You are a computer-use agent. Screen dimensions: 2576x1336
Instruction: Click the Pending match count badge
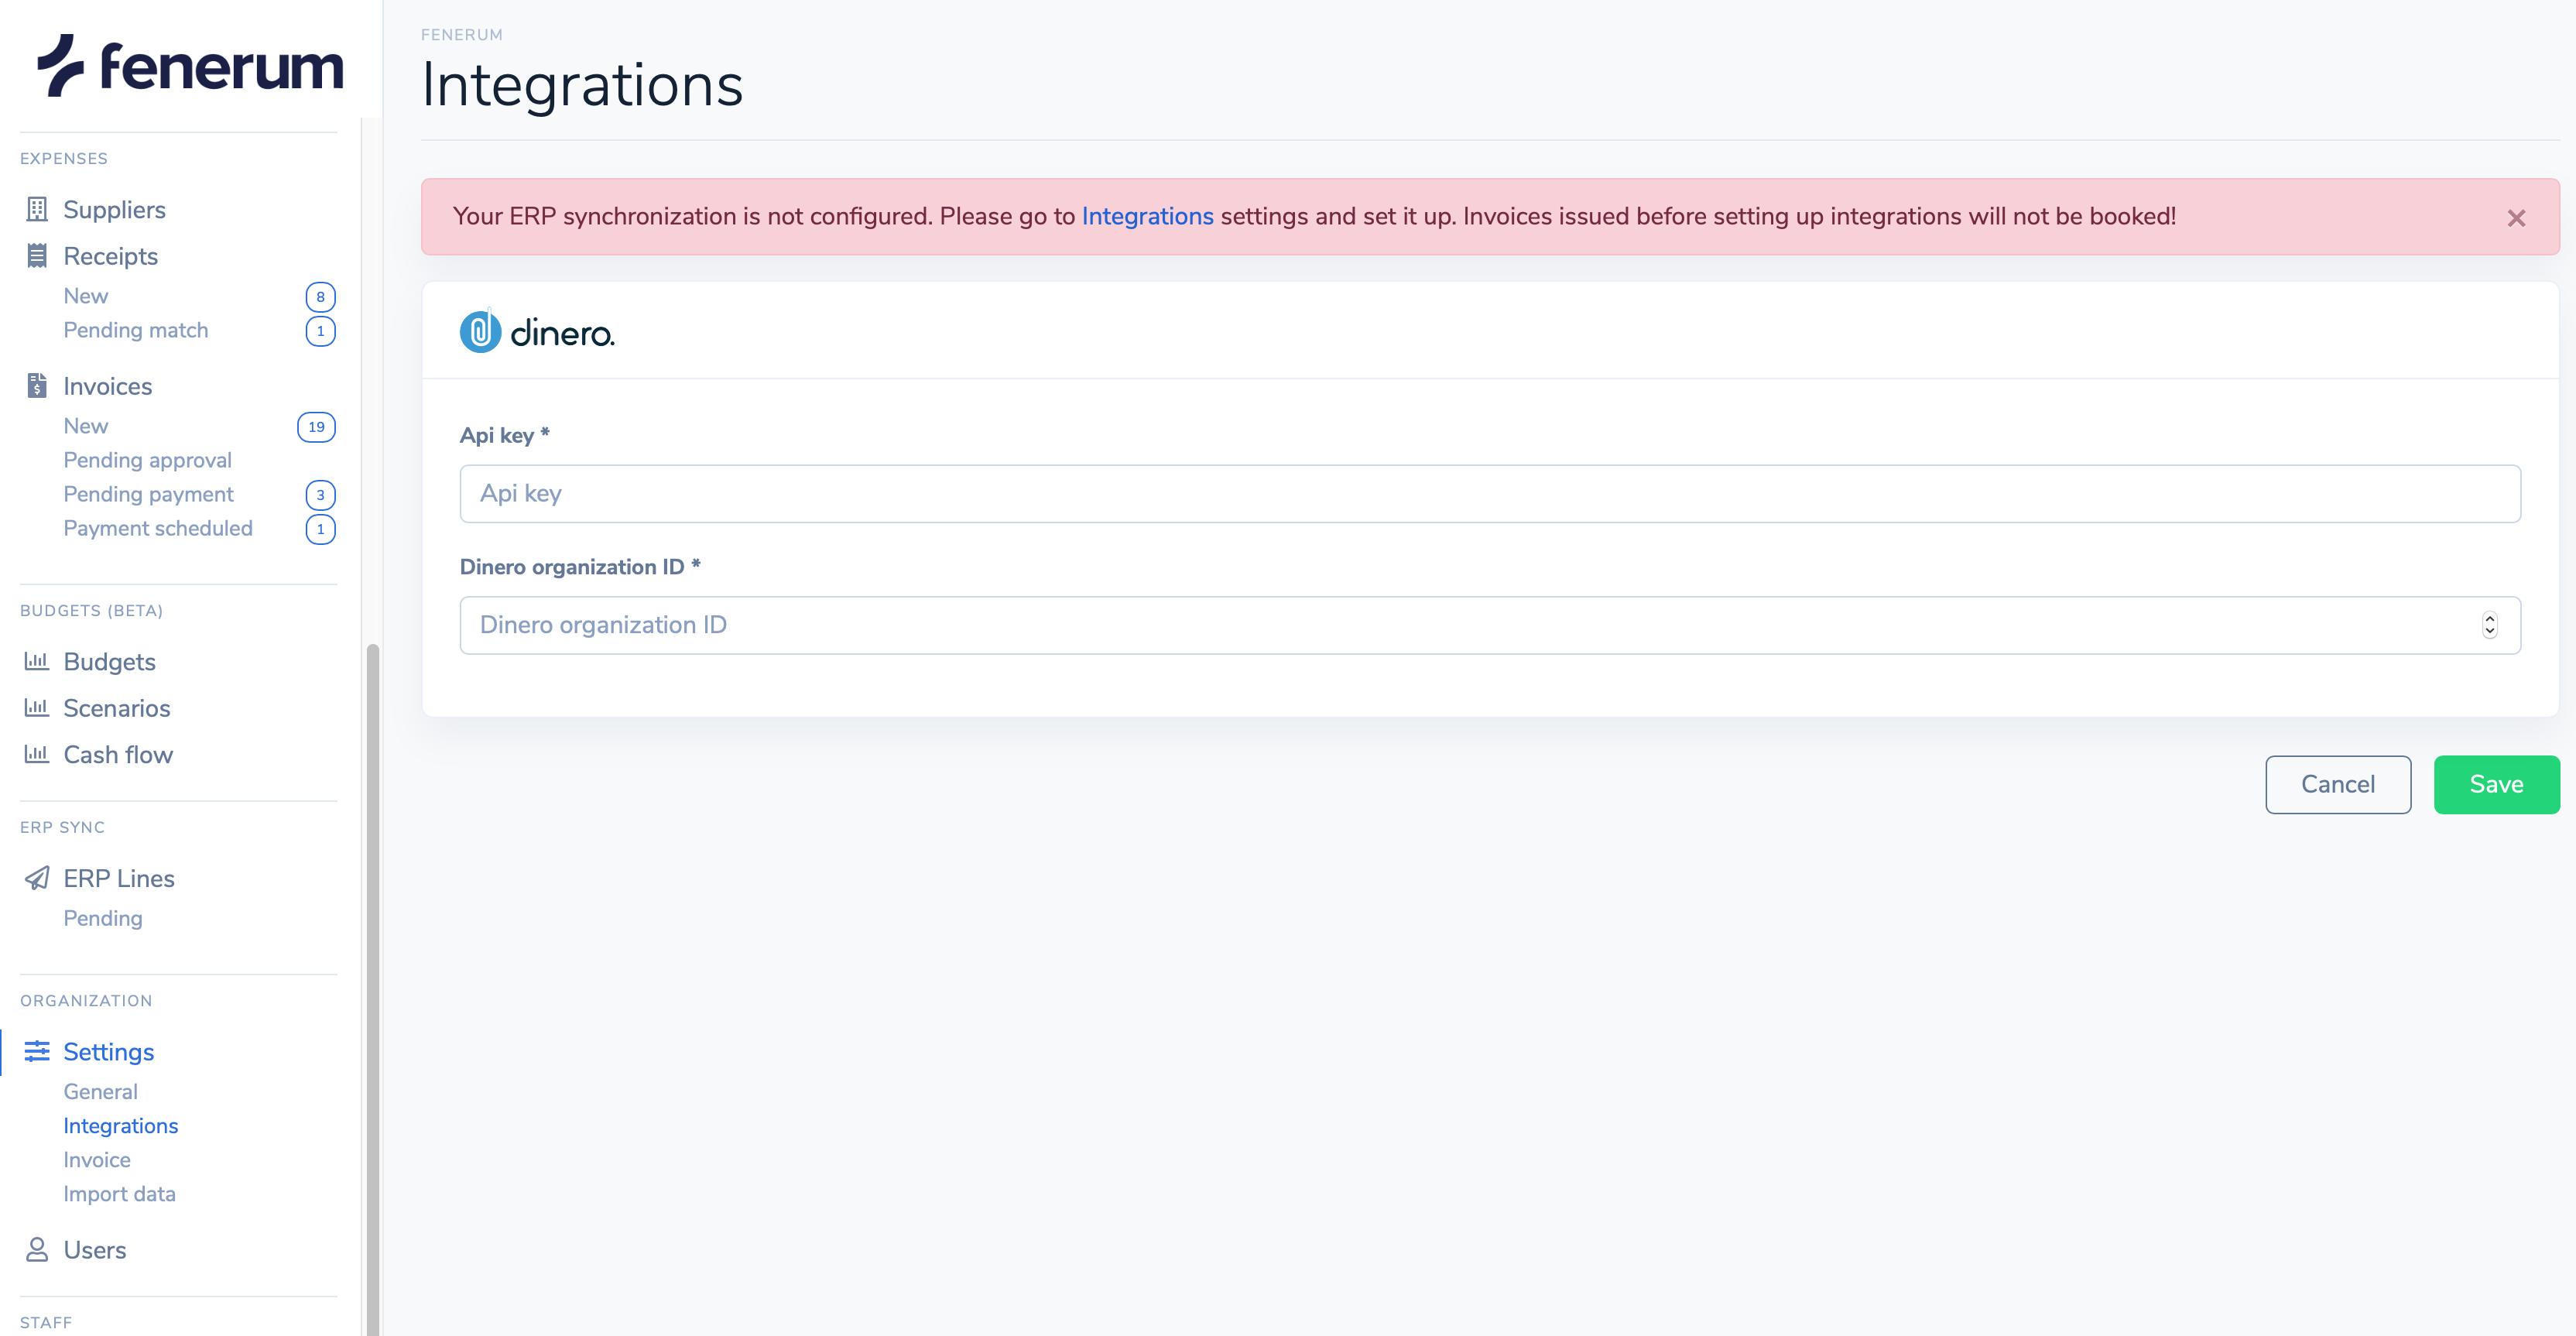point(320,331)
